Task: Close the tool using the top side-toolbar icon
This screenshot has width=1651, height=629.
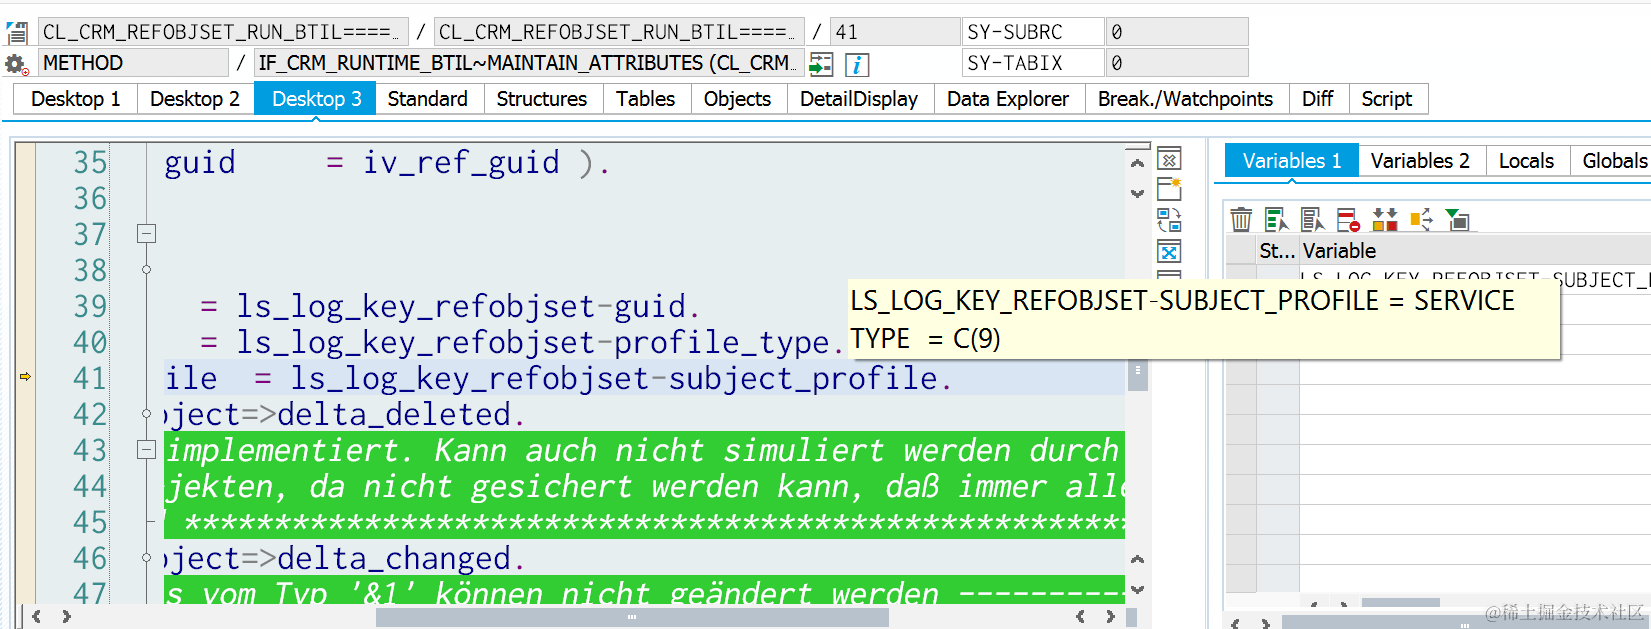Action: pyautogui.click(x=1169, y=159)
